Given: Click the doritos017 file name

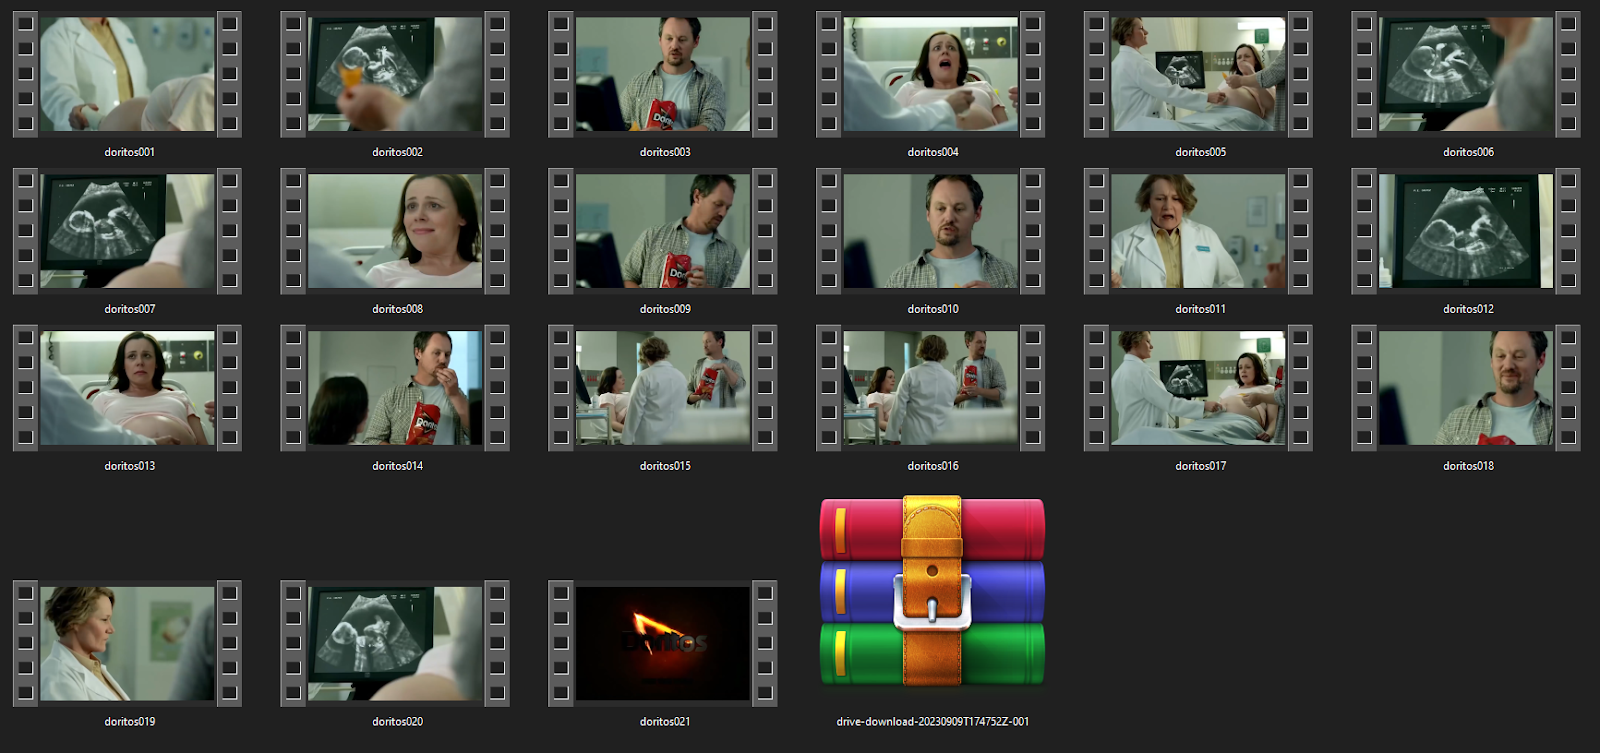Looking at the screenshot, I should [x=1201, y=466].
